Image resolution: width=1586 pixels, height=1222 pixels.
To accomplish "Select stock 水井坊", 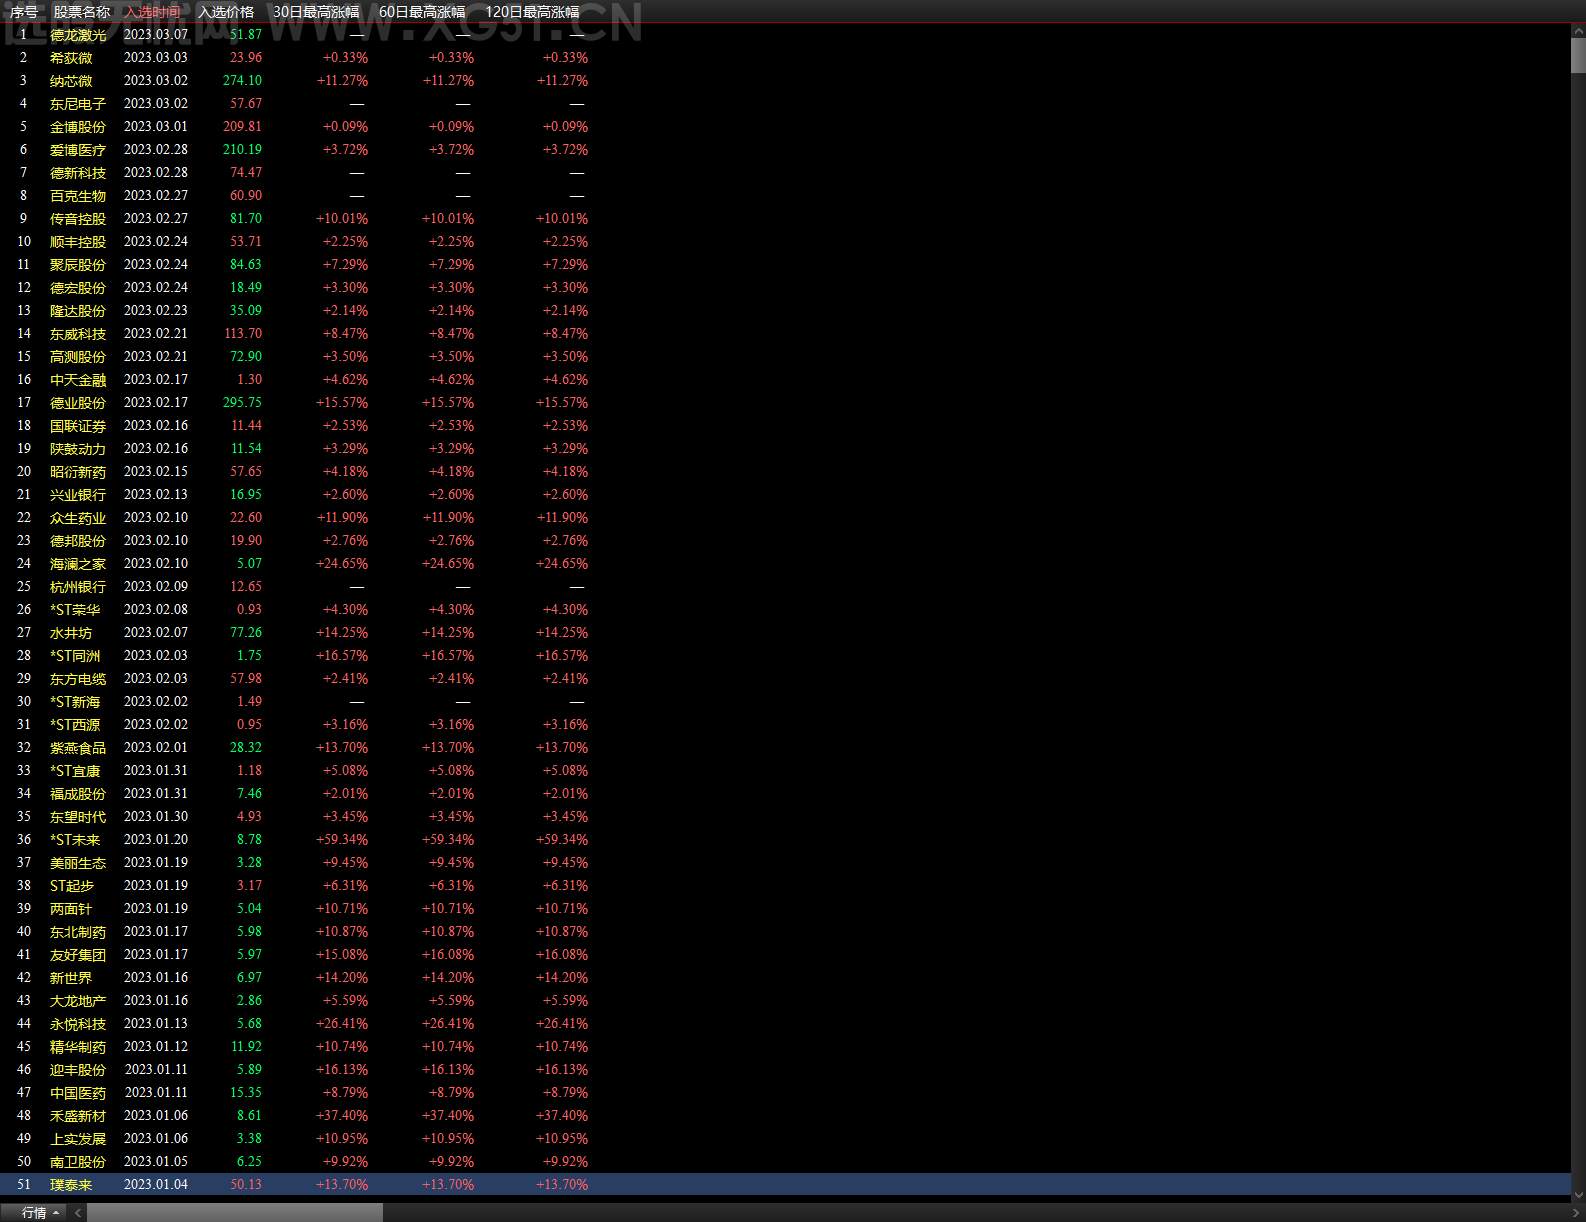I will coord(71,633).
